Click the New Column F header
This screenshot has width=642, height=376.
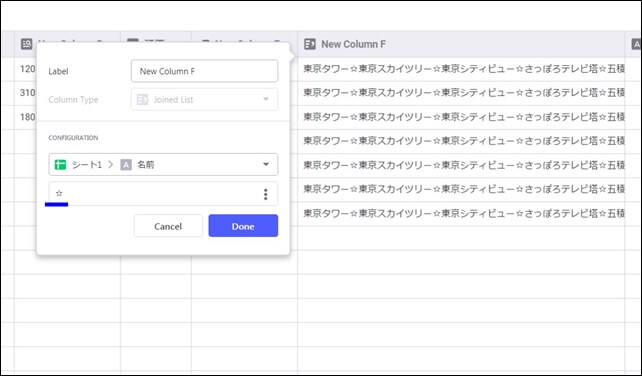461,44
